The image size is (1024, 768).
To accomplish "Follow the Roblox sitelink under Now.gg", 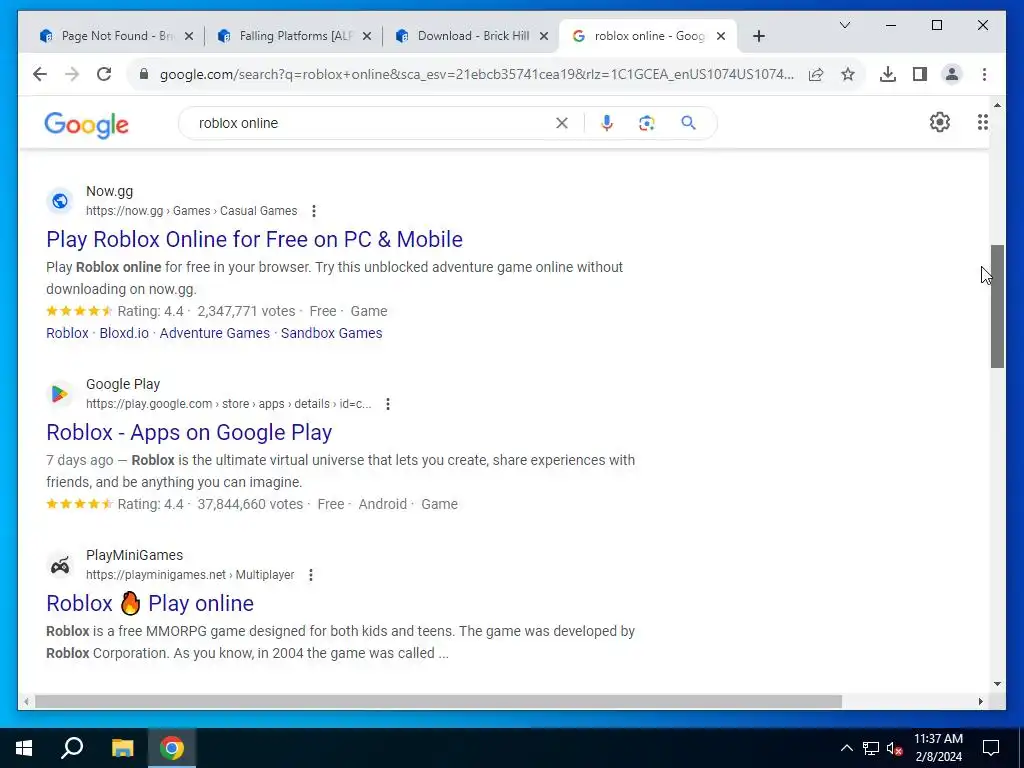I will pos(67,333).
